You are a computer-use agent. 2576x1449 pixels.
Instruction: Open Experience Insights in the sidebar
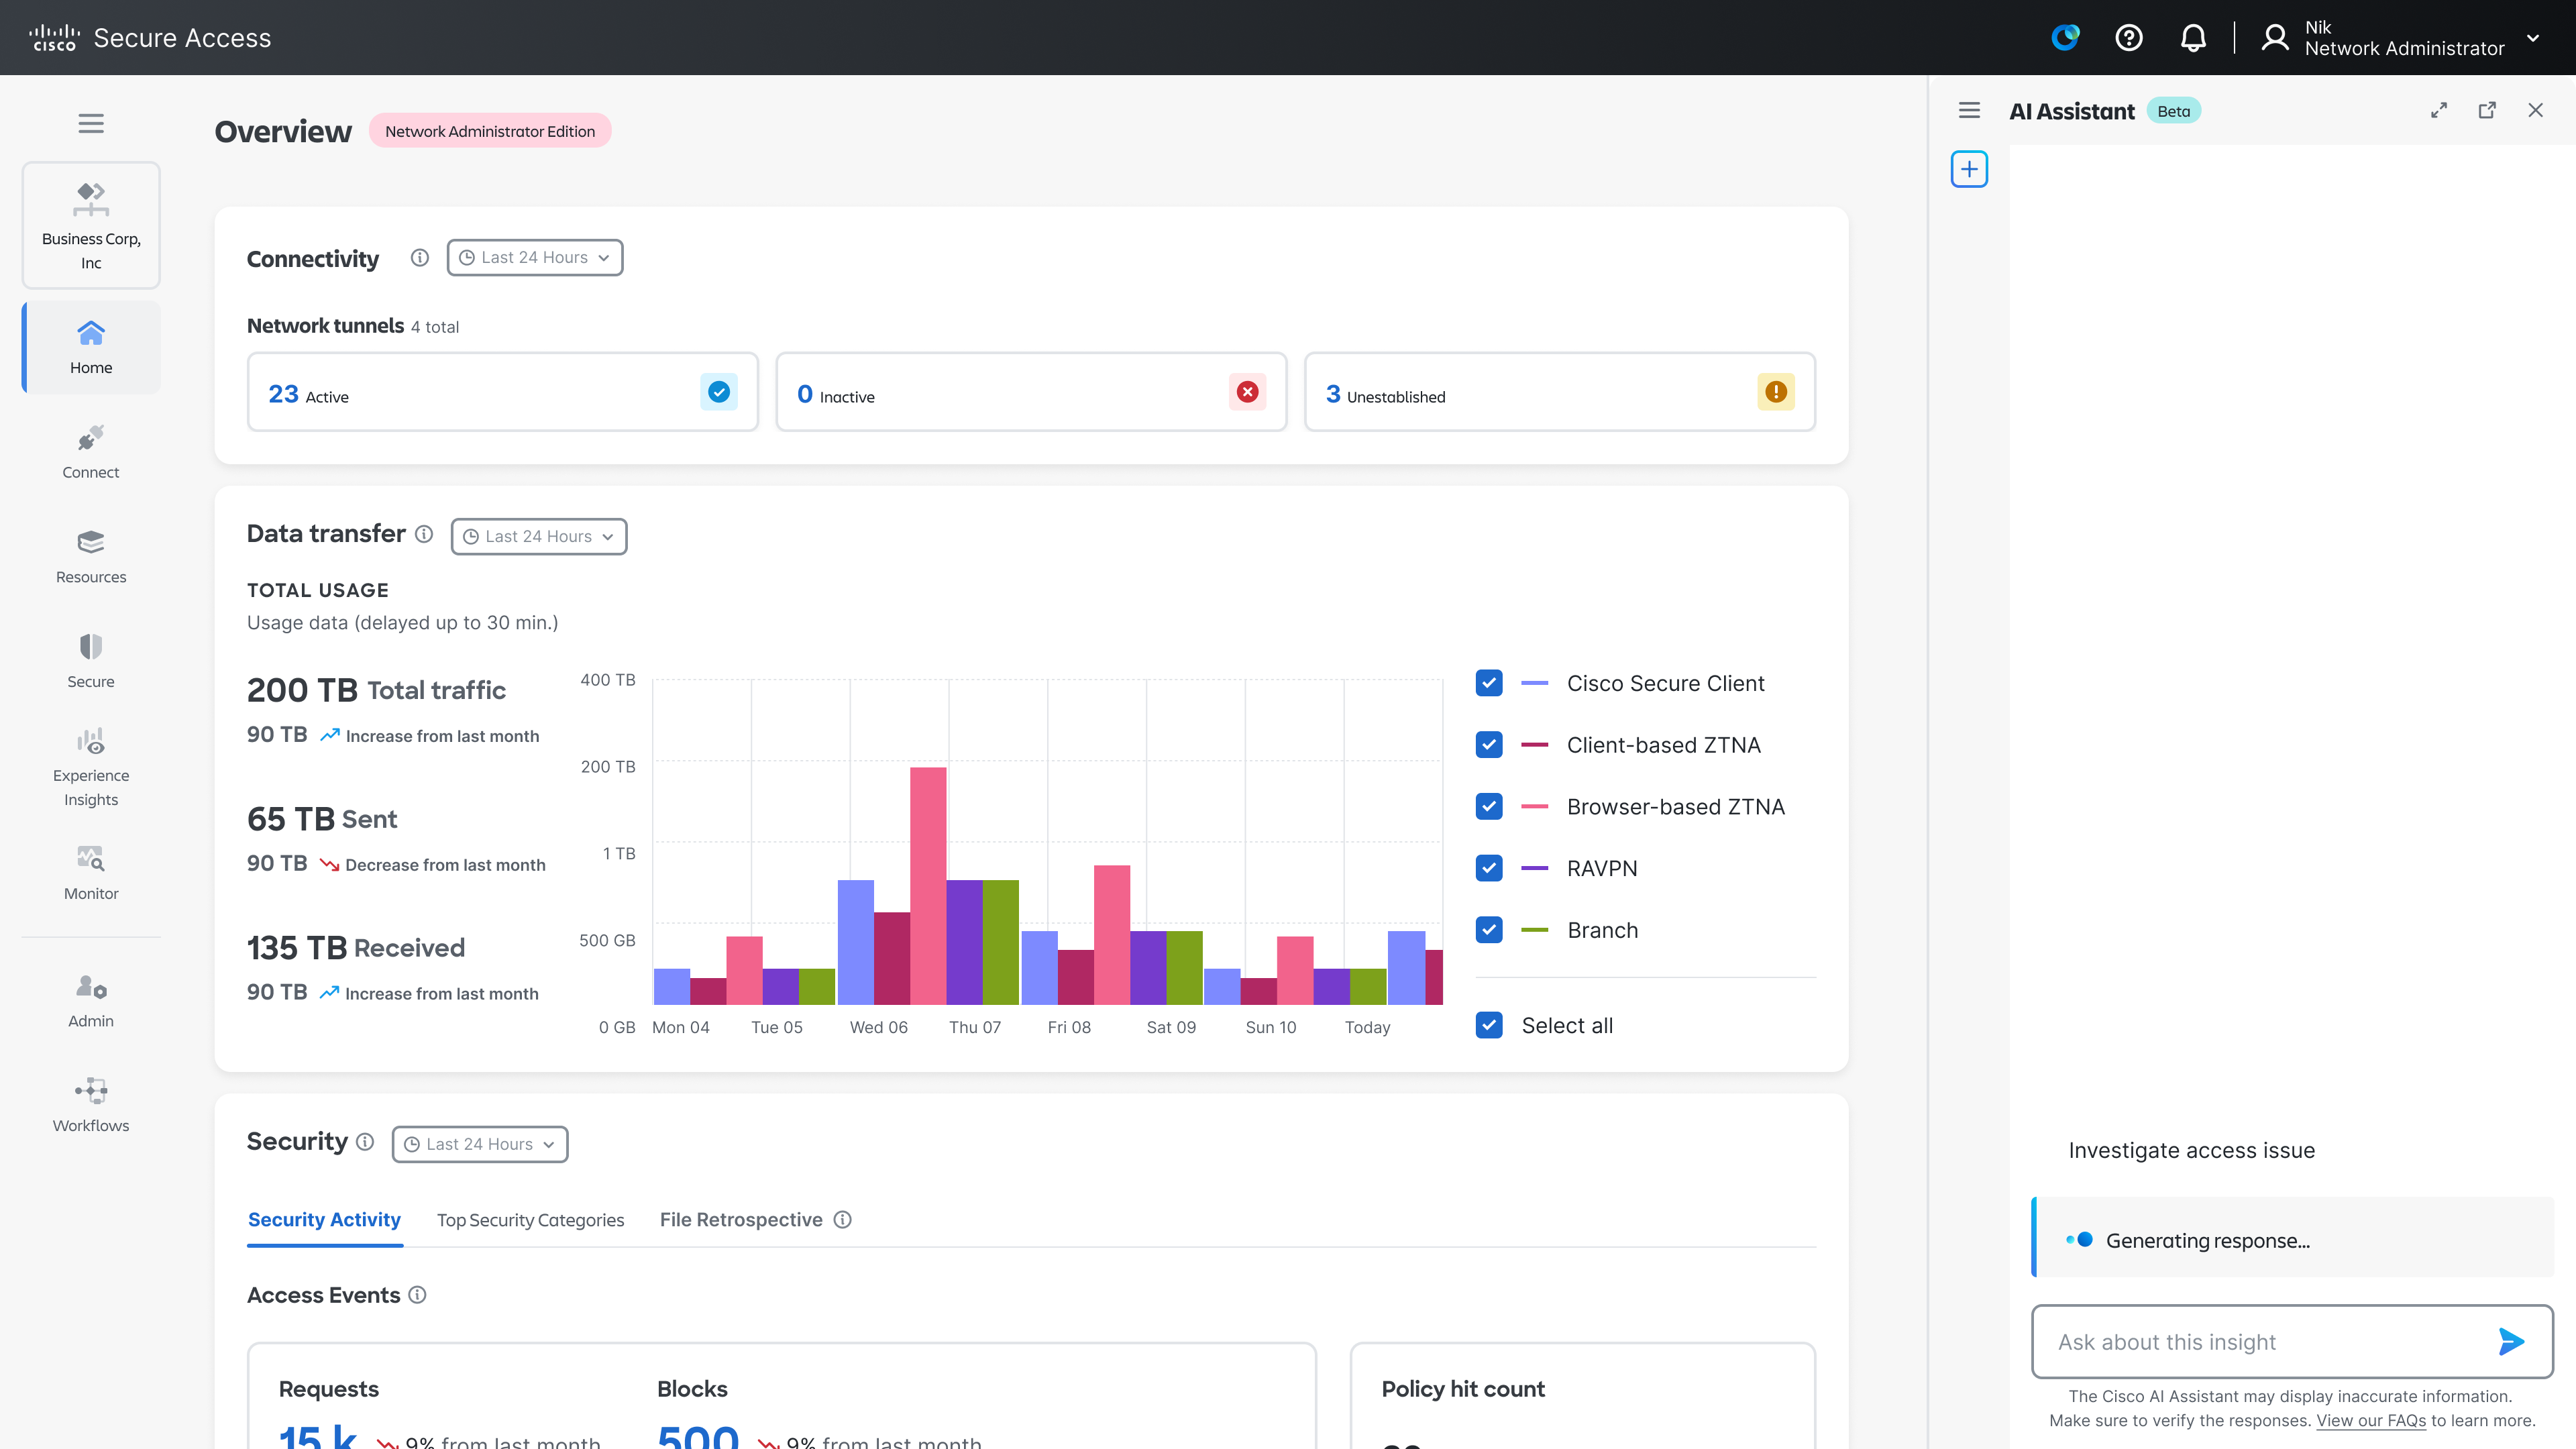[x=91, y=767]
